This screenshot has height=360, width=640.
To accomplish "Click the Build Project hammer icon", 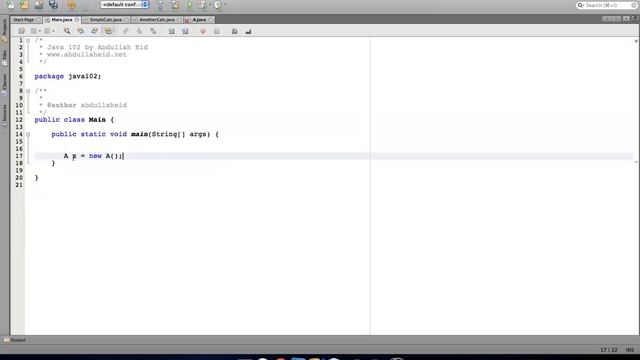I will pos(160,5).
